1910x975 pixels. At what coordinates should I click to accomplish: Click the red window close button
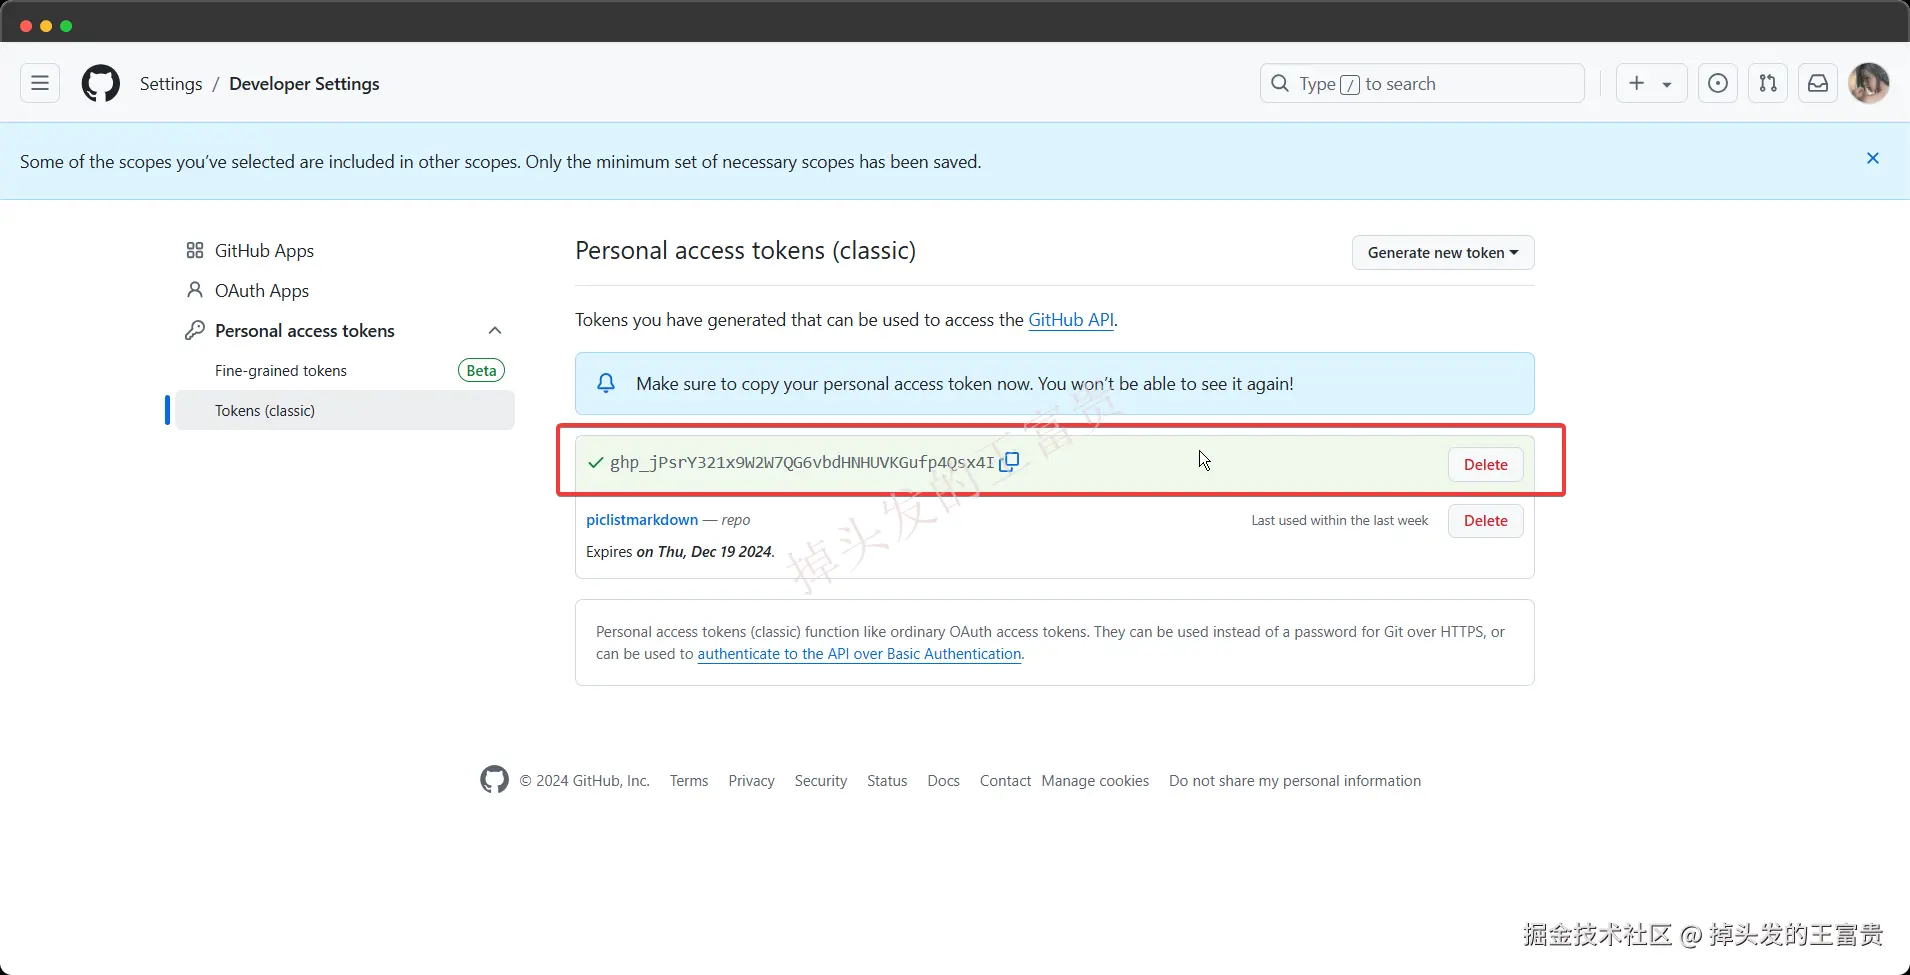pos(26,26)
